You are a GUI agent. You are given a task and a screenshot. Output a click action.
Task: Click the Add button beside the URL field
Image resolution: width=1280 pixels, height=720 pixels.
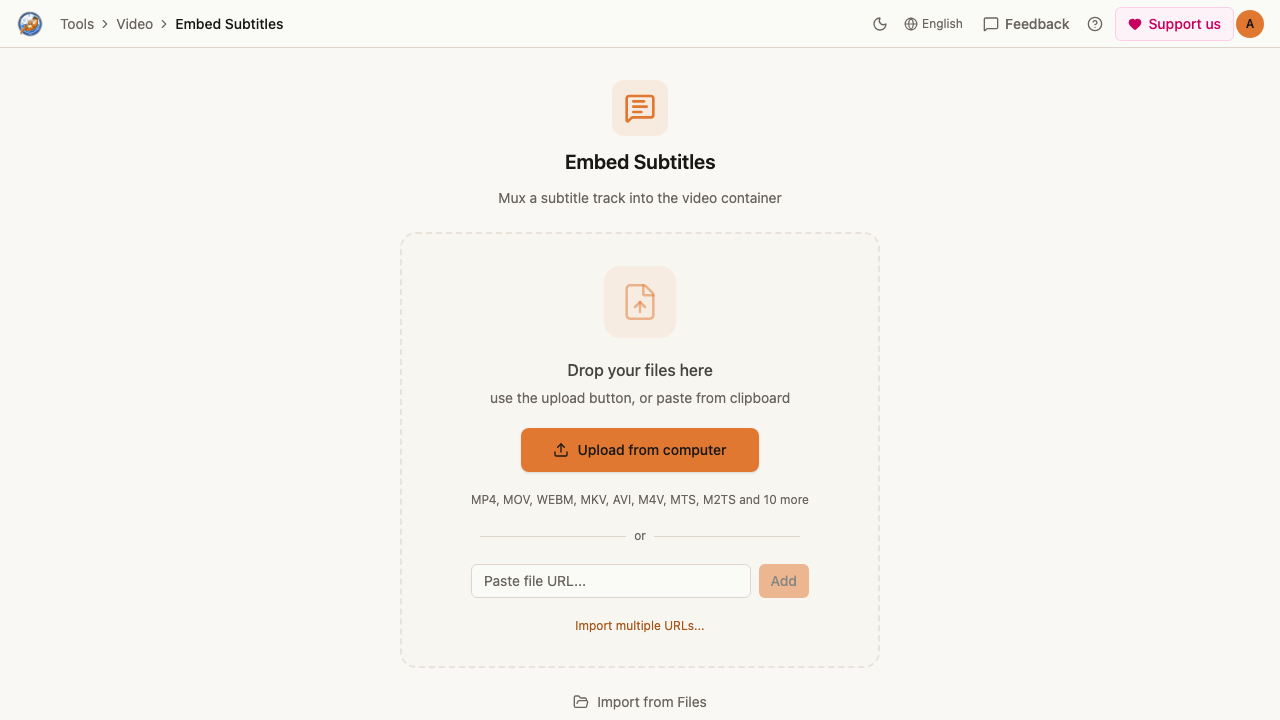(x=784, y=581)
